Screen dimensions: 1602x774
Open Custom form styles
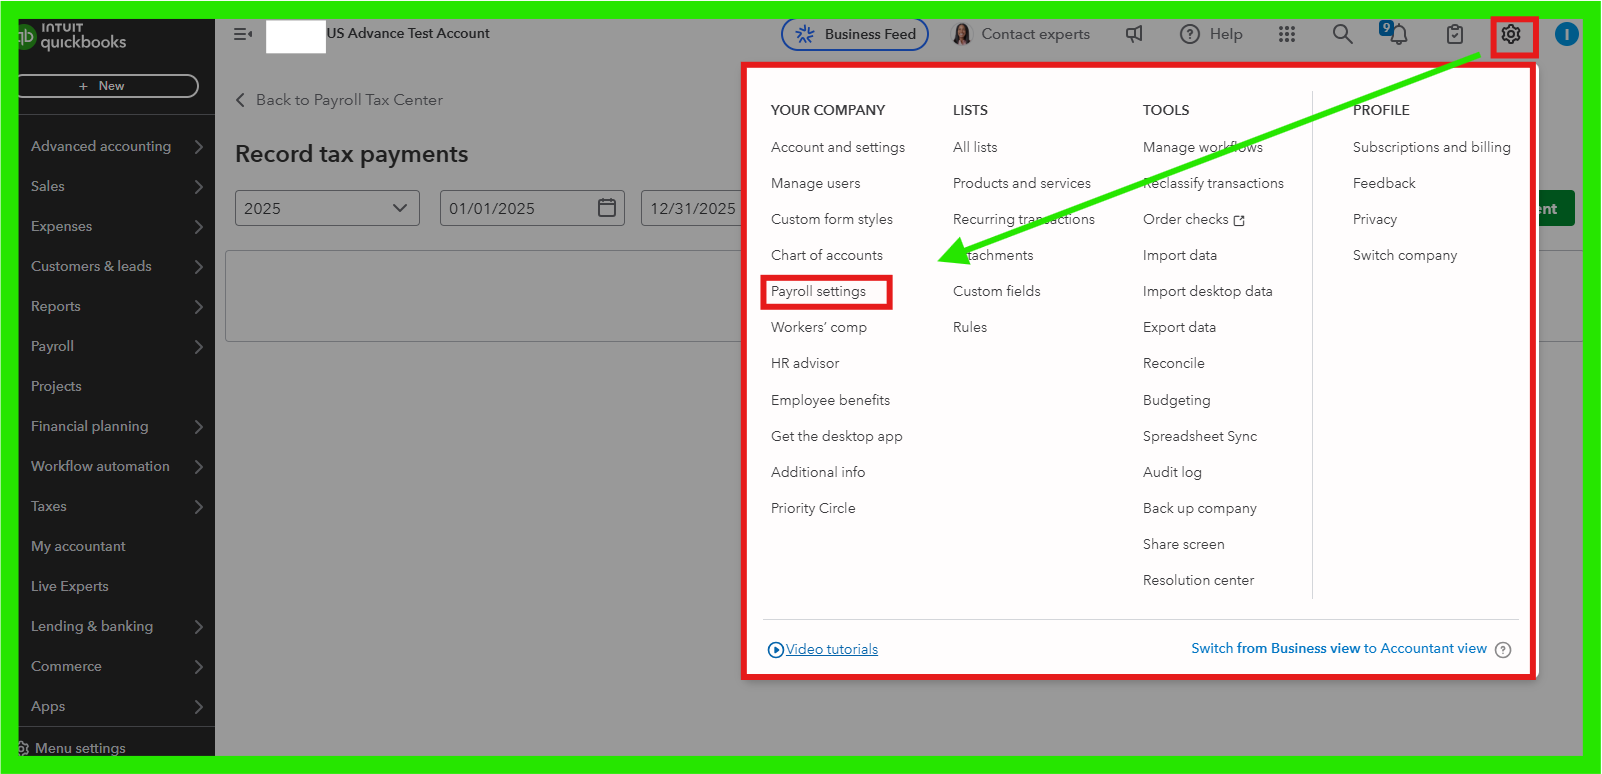(x=832, y=219)
